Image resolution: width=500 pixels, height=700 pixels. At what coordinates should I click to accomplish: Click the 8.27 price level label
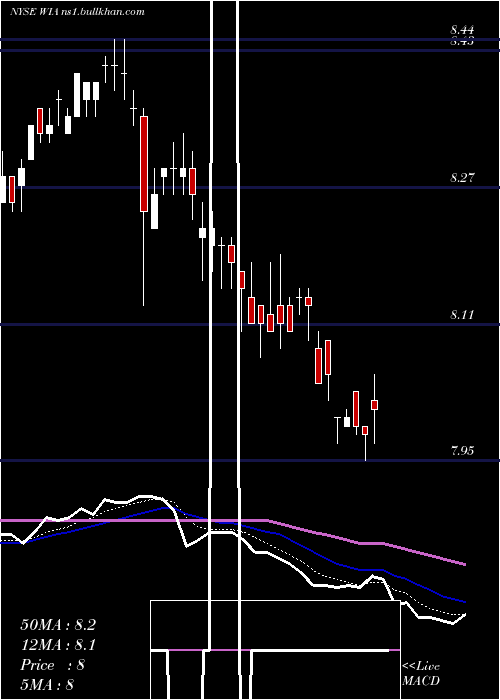pyautogui.click(x=462, y=178)
